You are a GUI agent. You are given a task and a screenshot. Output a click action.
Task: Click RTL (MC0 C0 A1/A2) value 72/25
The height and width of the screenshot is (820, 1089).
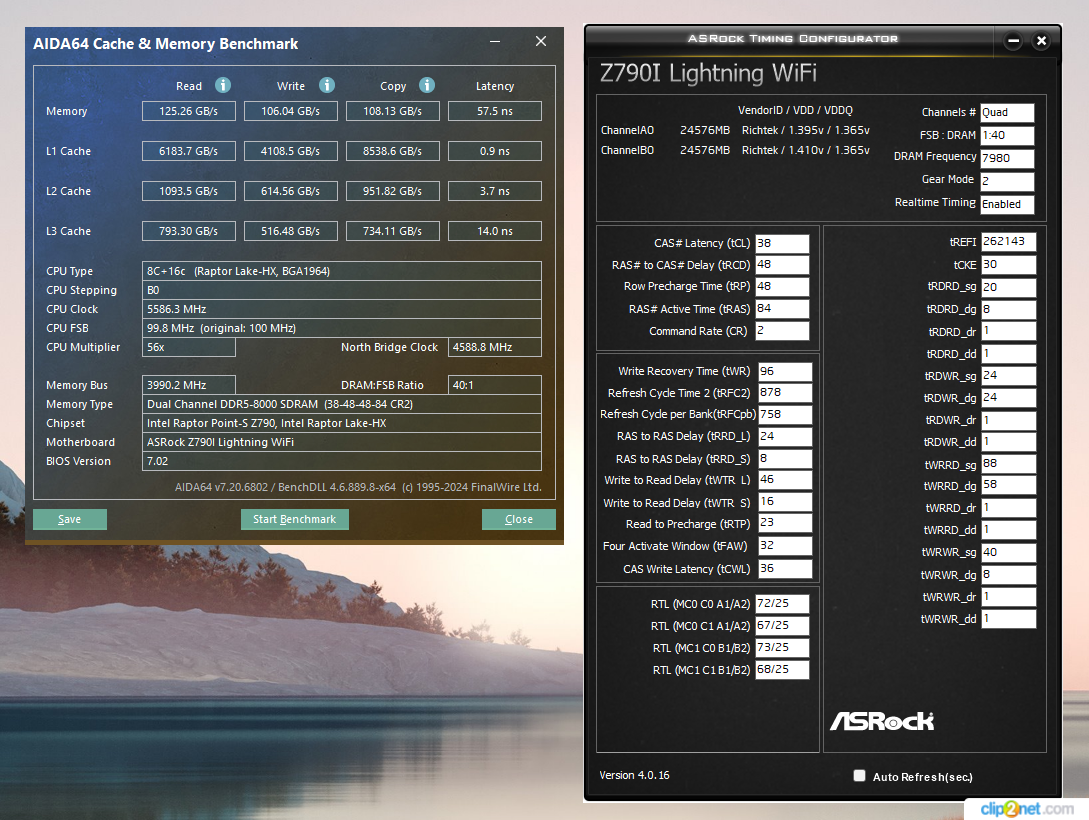(782, 604)
